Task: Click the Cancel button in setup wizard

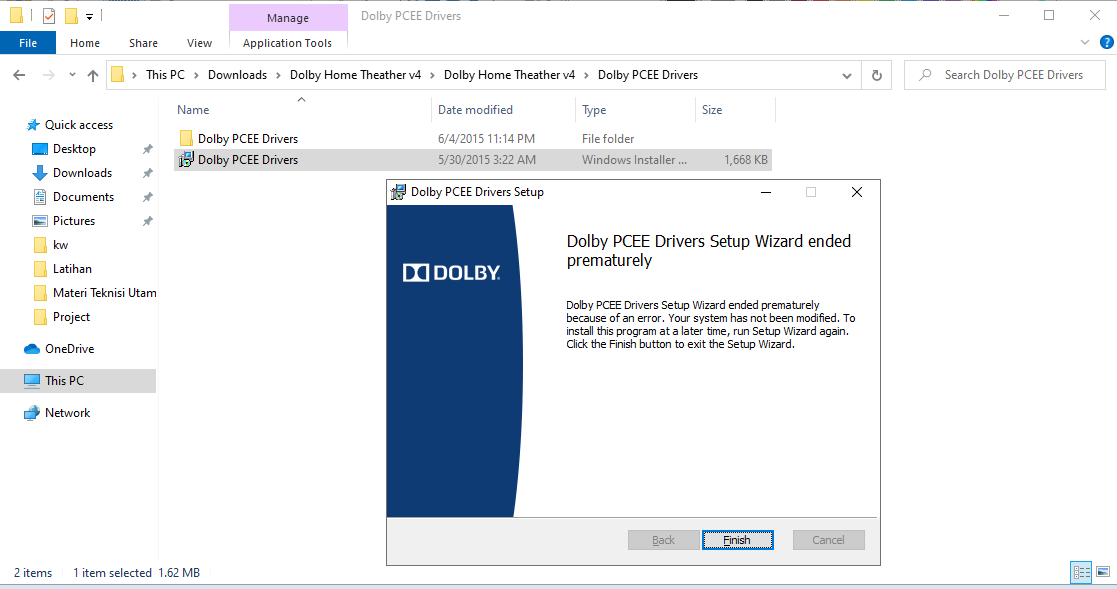Action: pos(828,540)
